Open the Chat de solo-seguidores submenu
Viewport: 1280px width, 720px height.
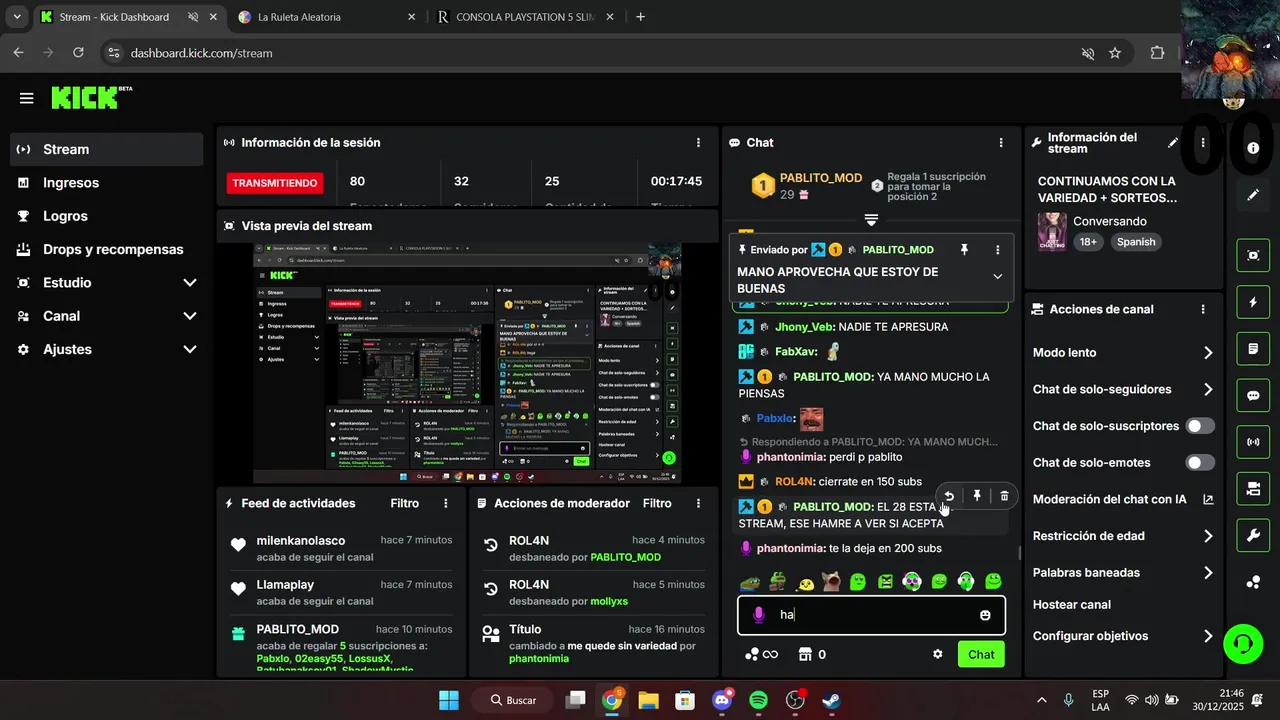[1123, 390]
